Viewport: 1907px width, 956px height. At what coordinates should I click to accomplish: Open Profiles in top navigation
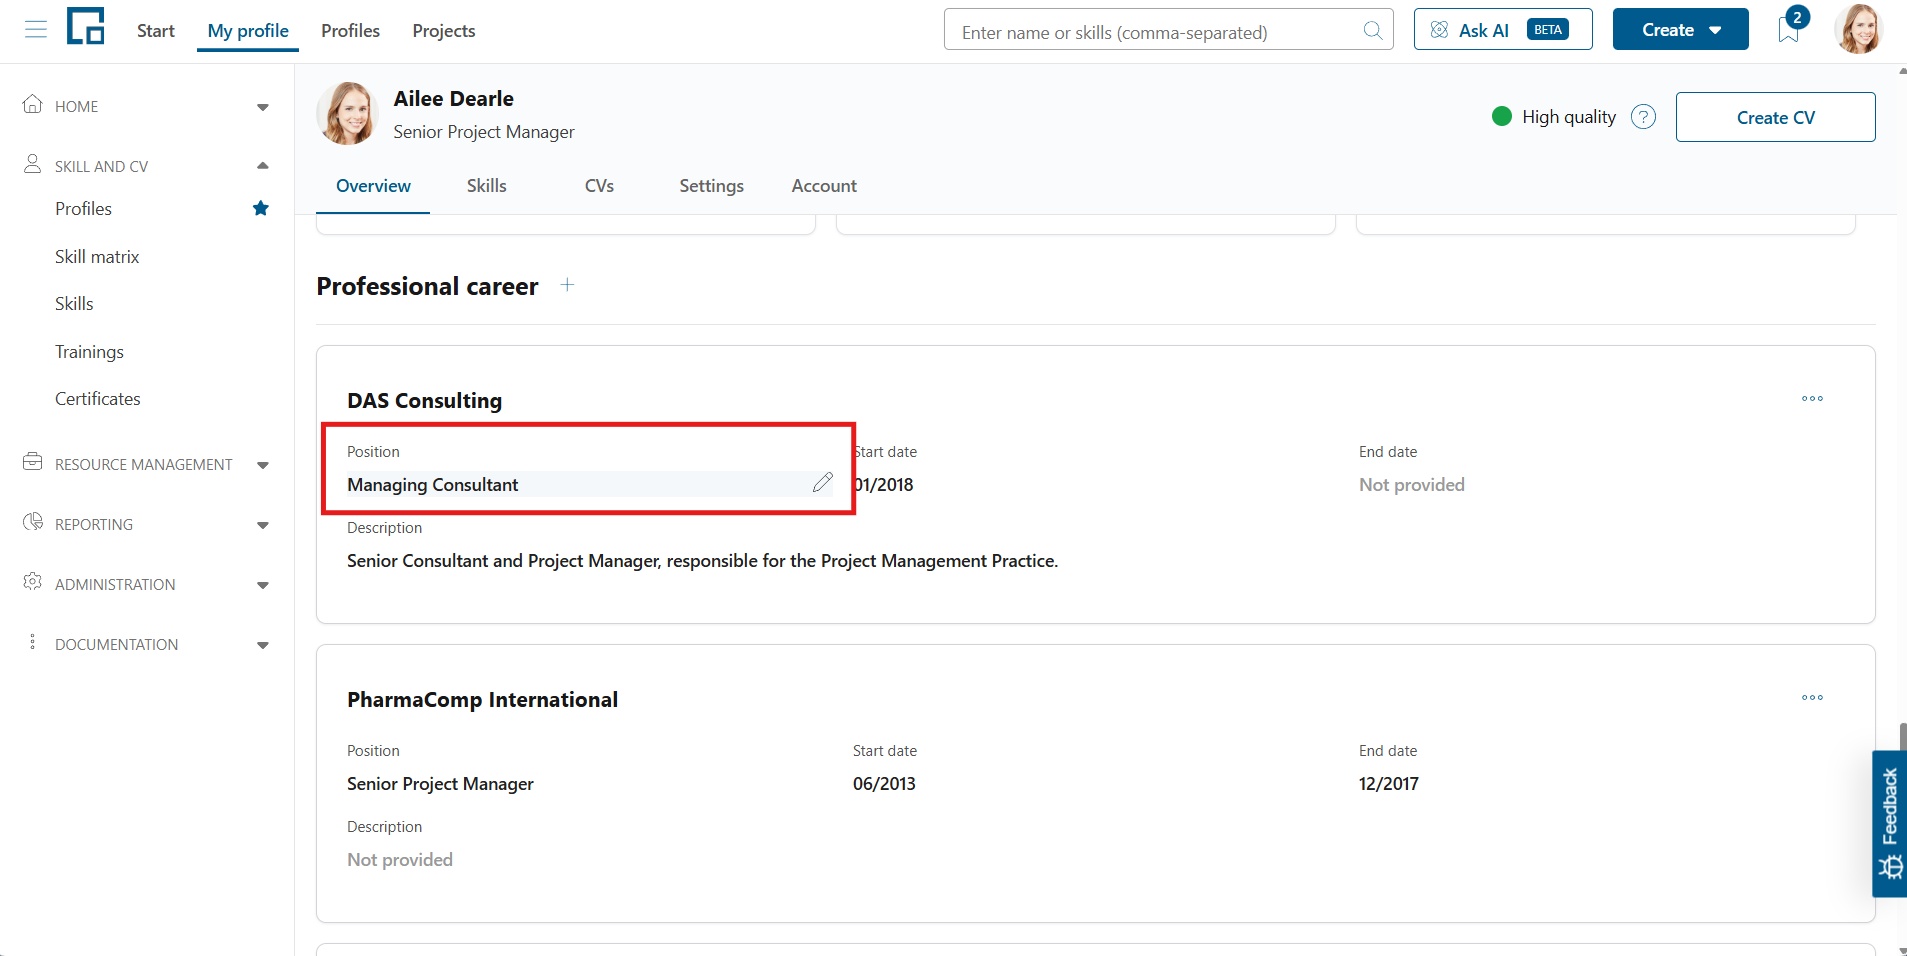click(x=350, y=31)
